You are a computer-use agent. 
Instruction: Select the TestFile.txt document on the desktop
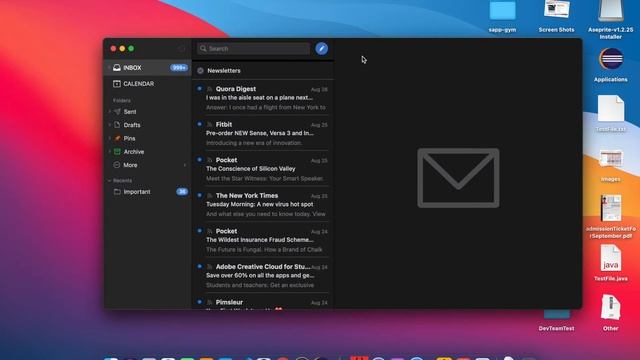point(611,113)
